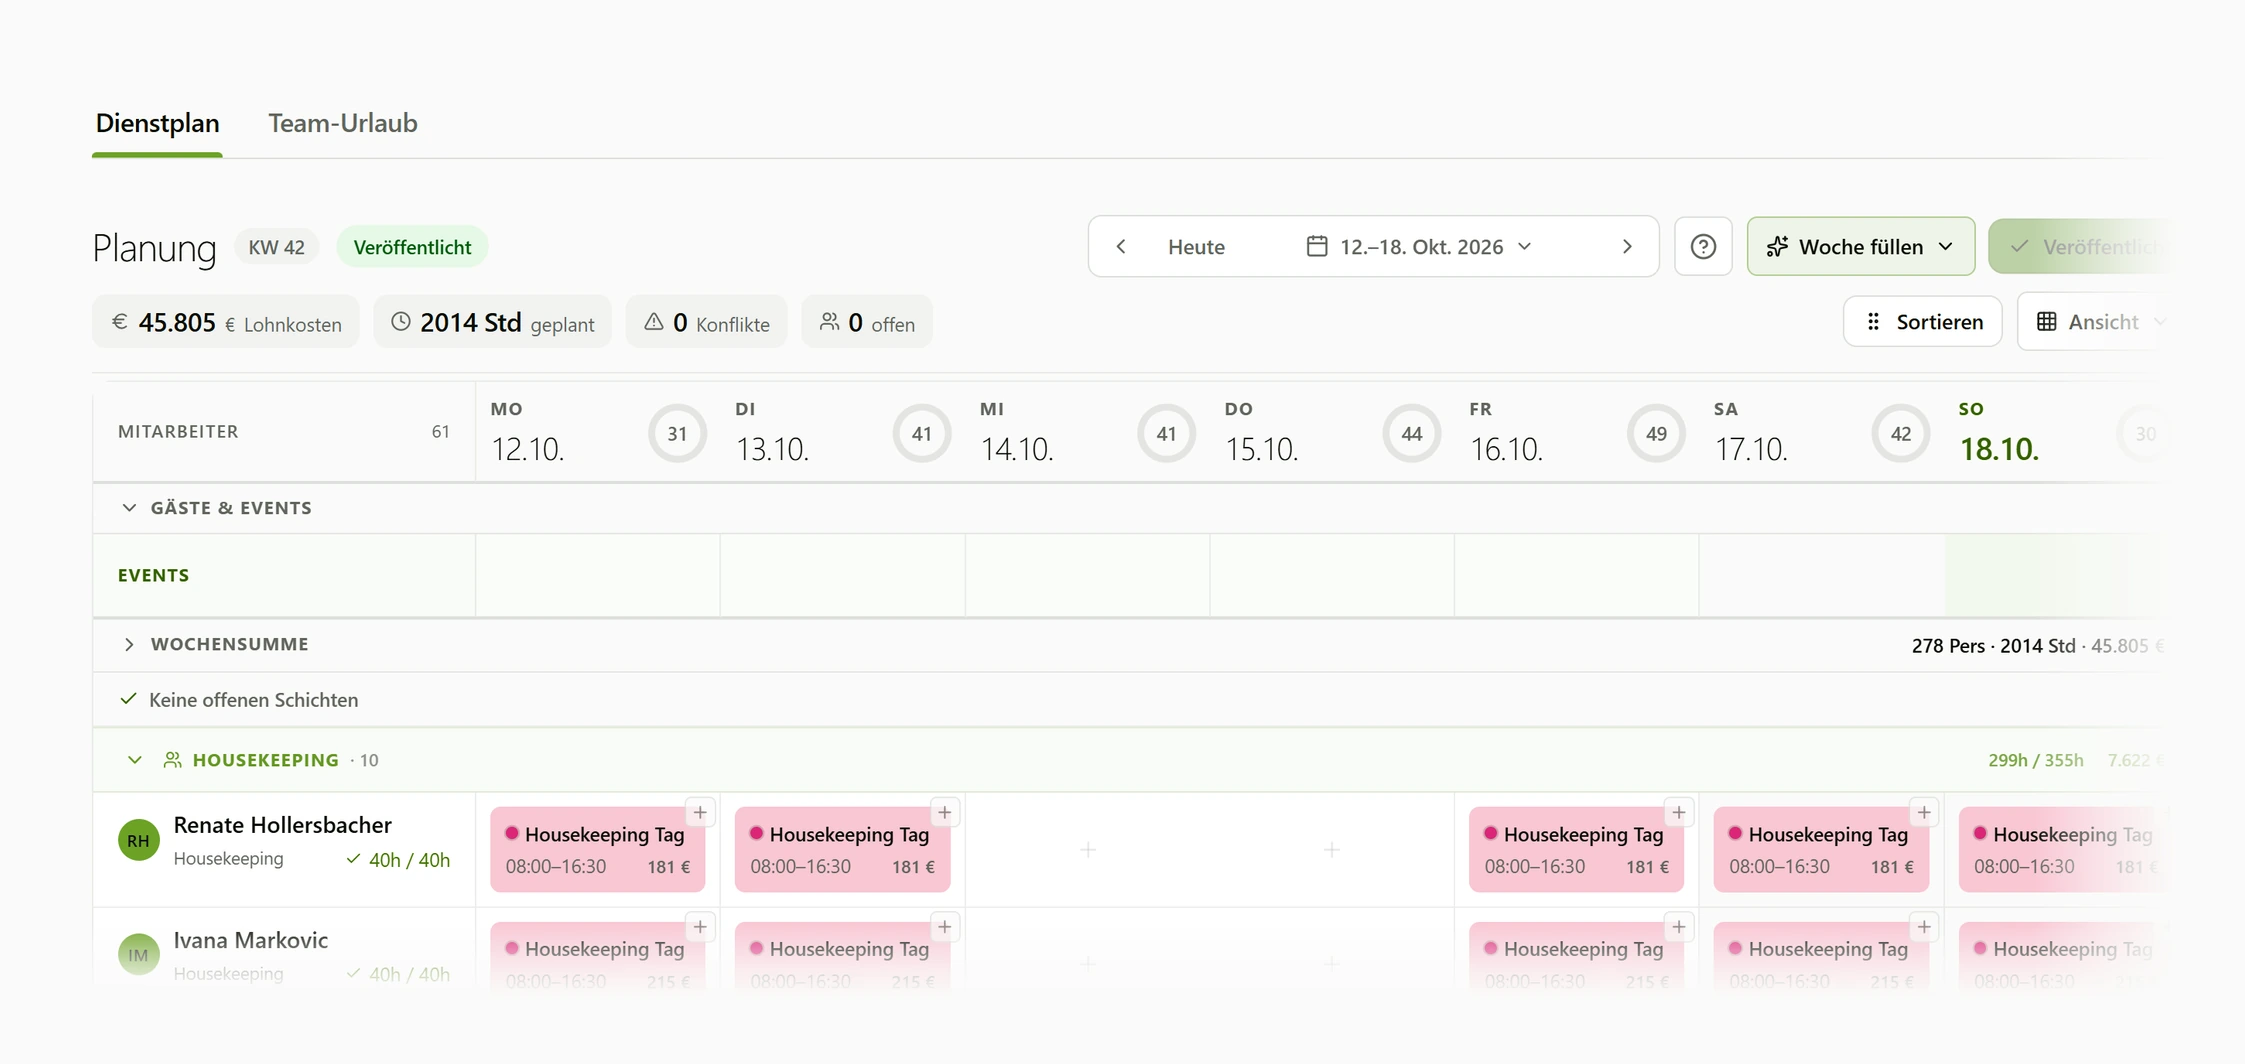This screenshot has width=2245, height=1064.
Task: Collapse the Housekeeping group
Action: (x=135, y=760)
